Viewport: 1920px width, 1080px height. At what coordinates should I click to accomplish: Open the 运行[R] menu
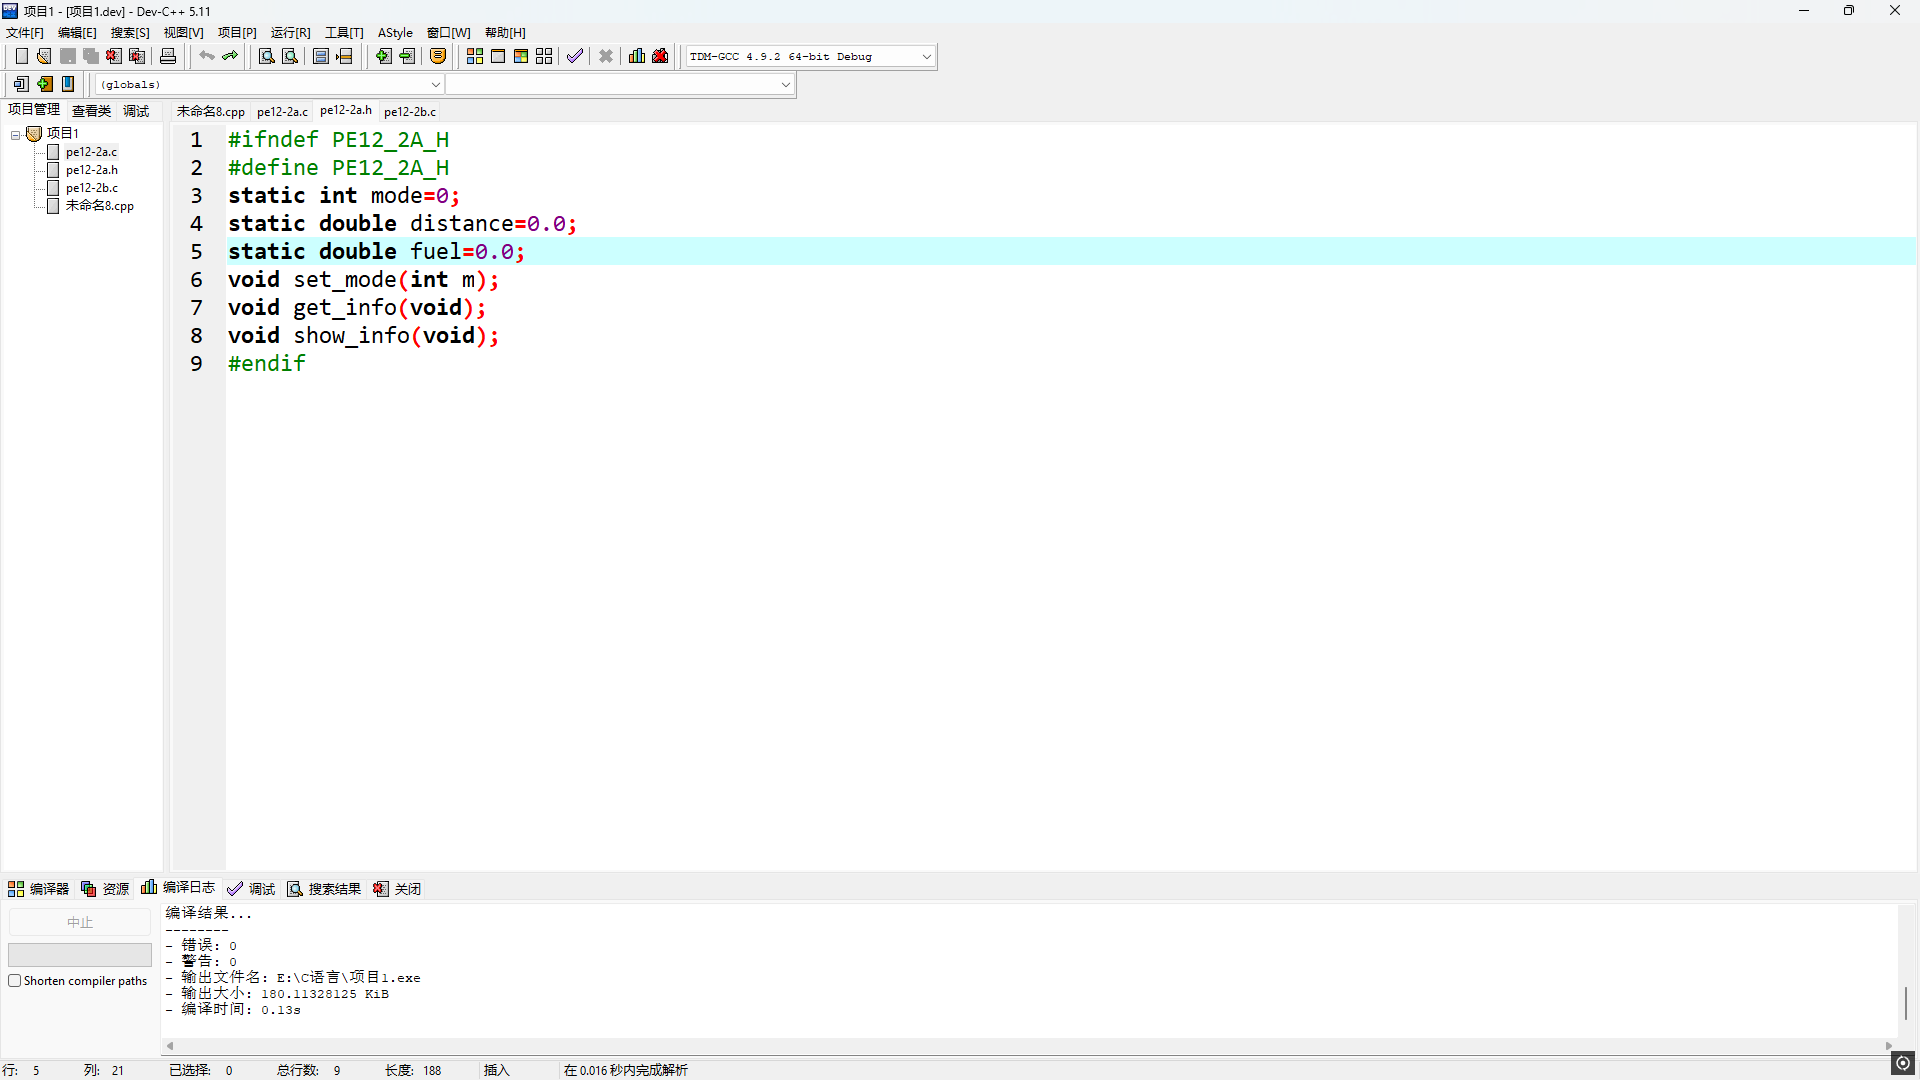[290, 33]
